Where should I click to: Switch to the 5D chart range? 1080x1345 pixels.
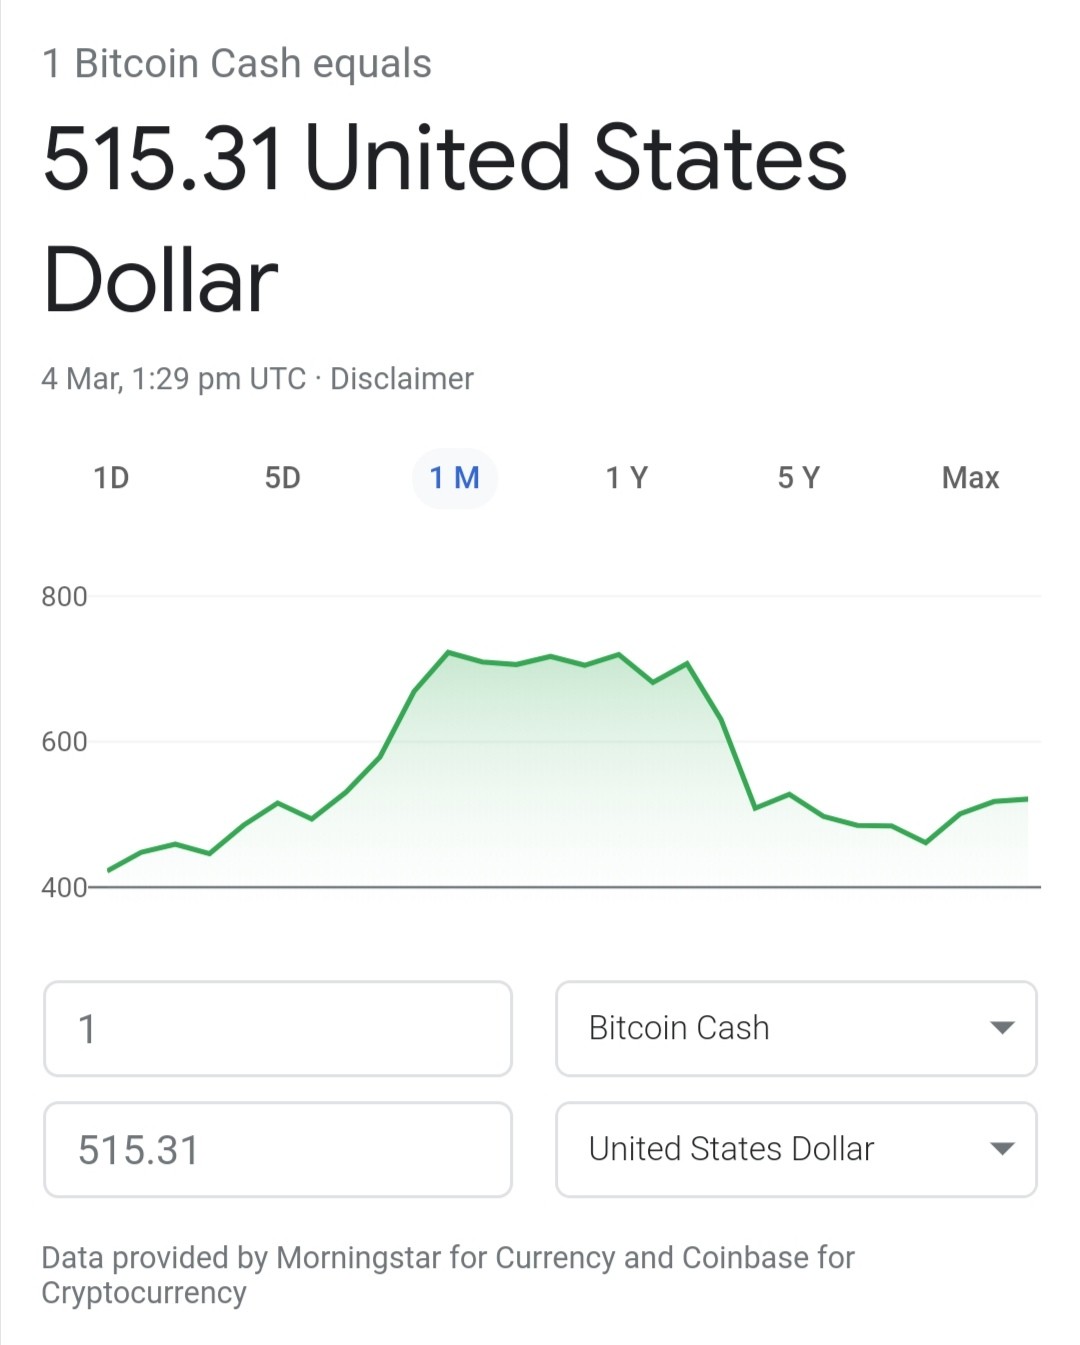click(x=283, y=478)
